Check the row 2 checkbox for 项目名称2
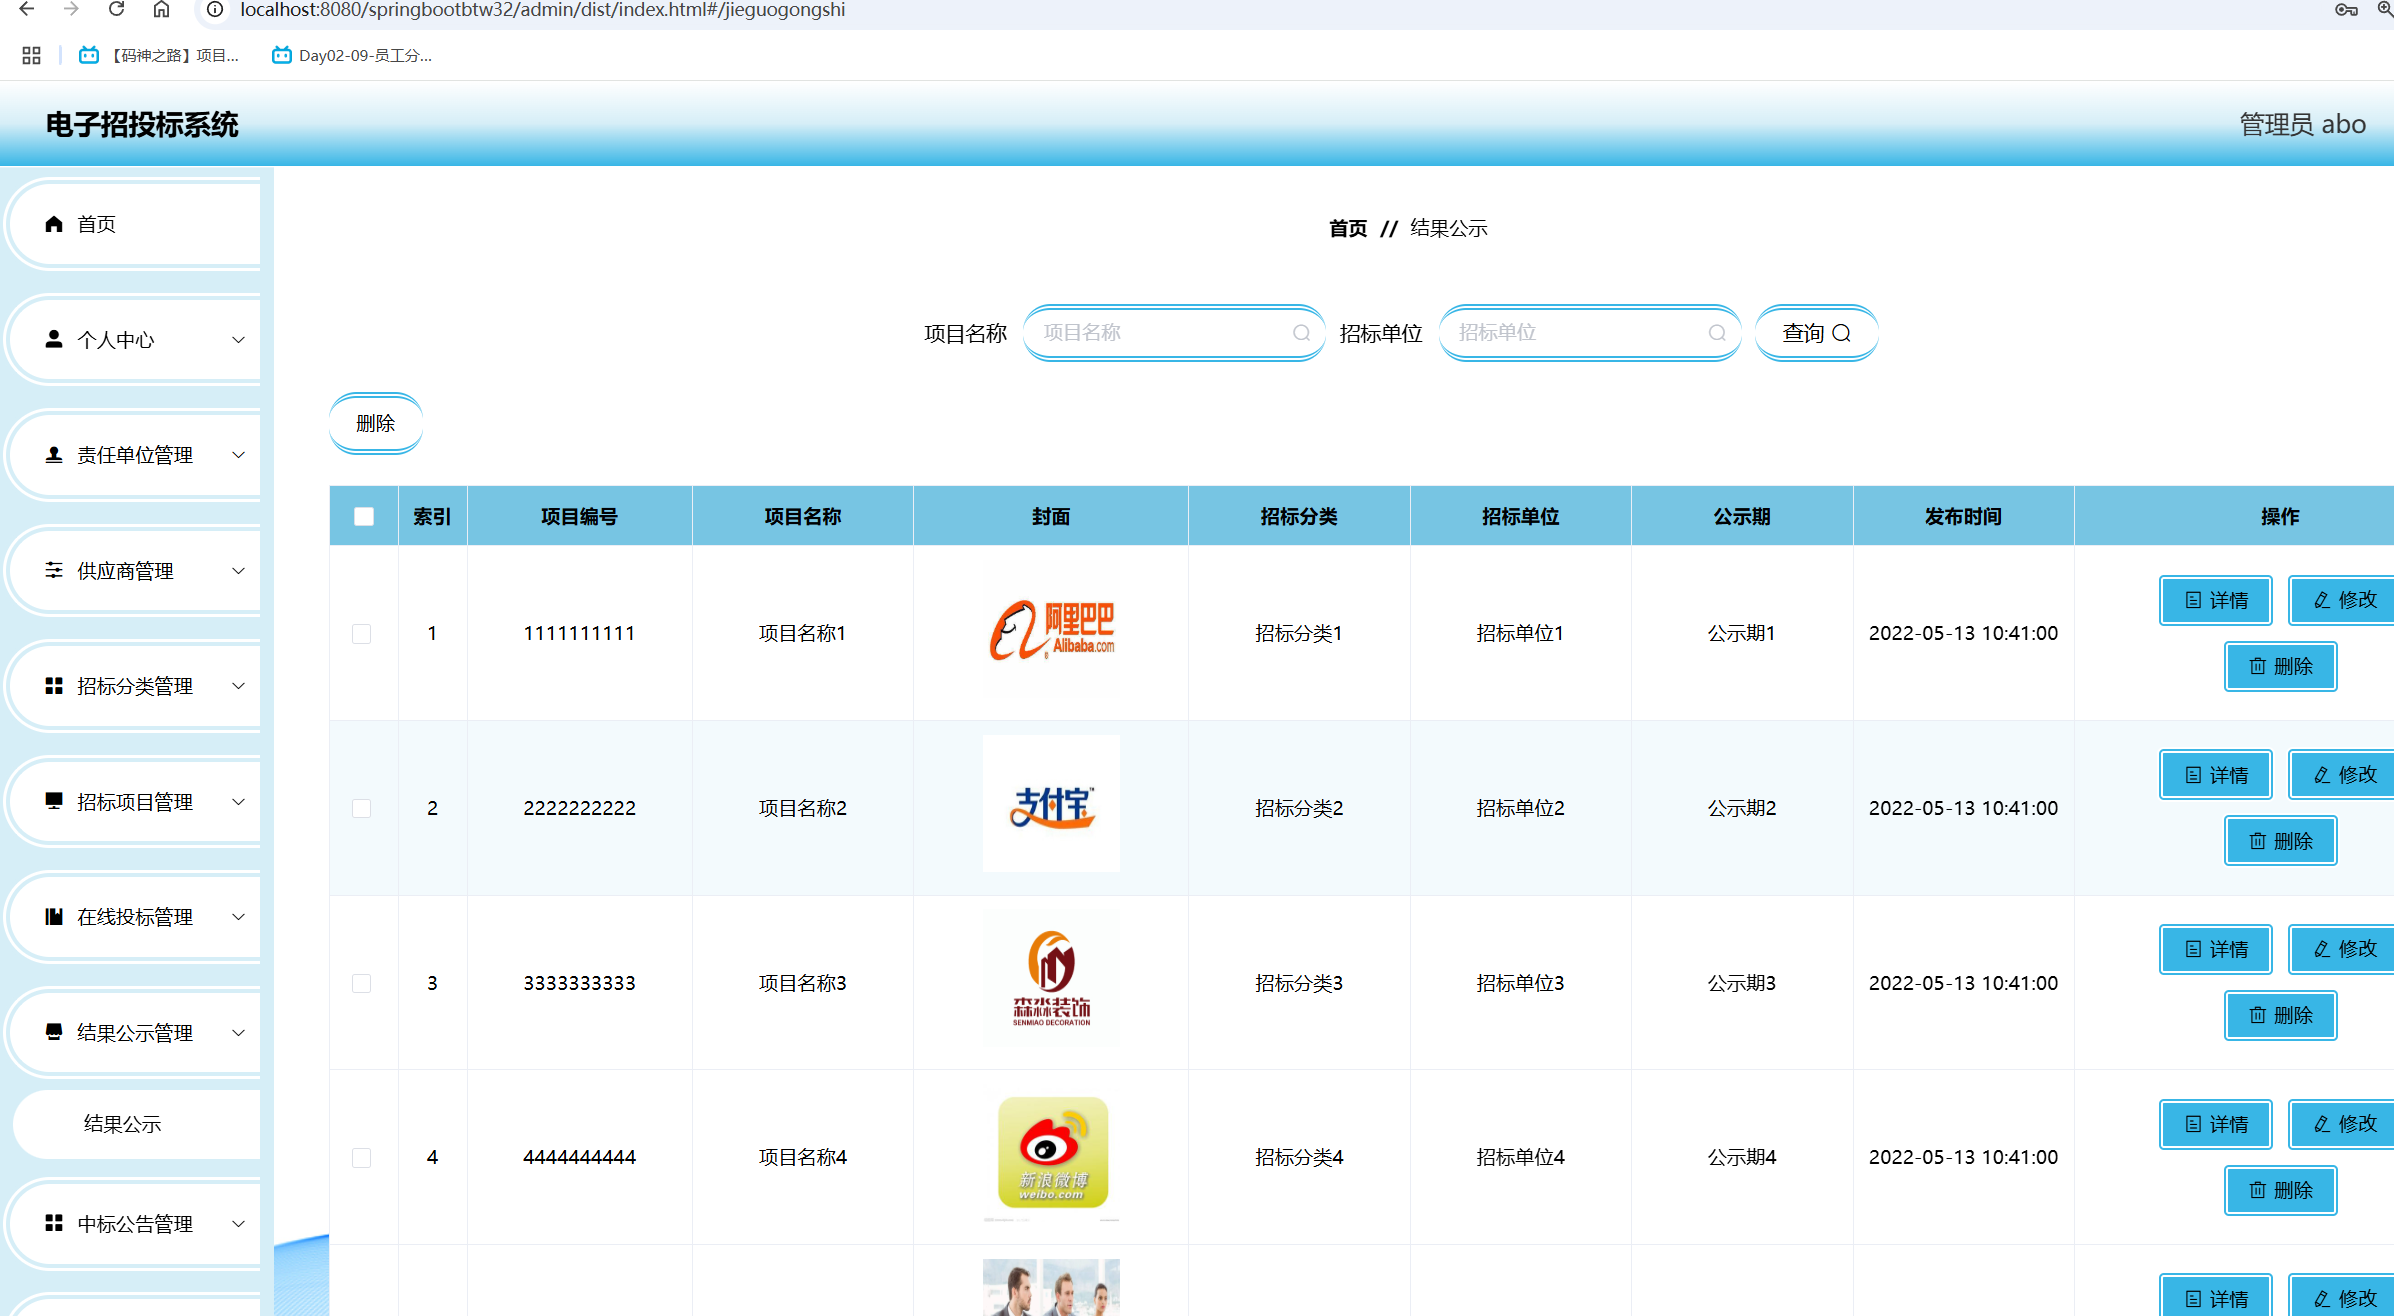Screen dimensions: 2394x1316 [x=362, y=808]
